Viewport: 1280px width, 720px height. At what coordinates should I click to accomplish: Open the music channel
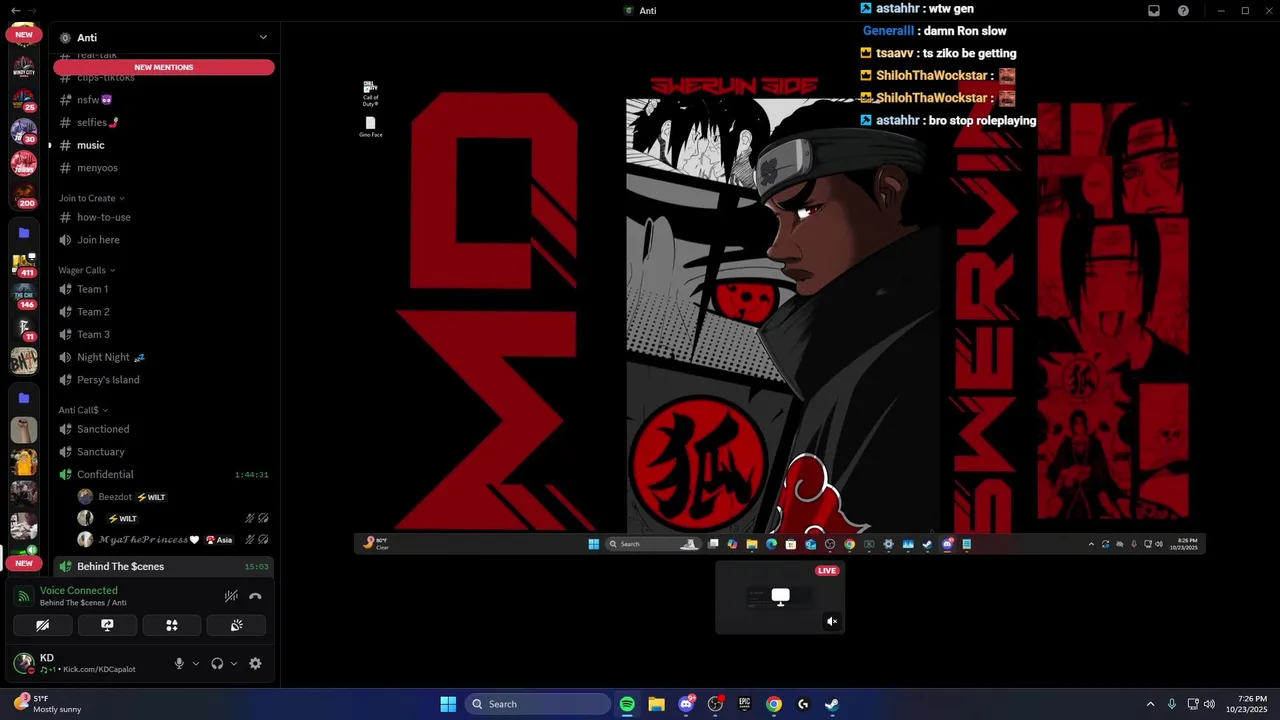coord(164,145)
